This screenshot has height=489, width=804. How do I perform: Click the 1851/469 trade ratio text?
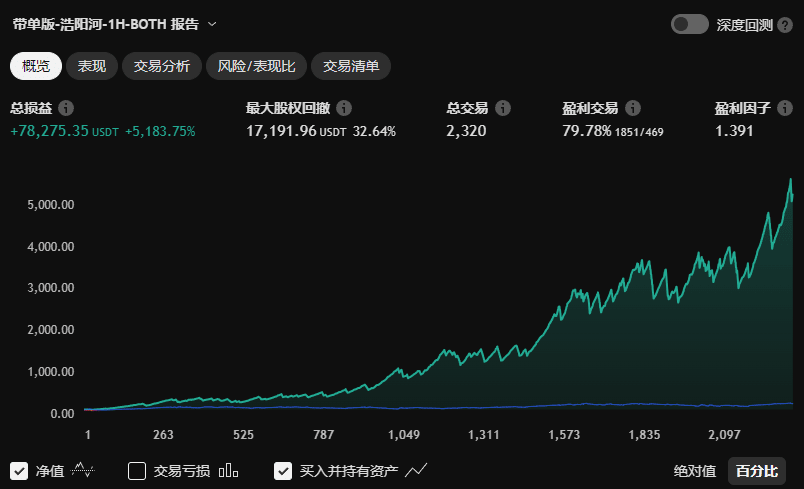639,132
